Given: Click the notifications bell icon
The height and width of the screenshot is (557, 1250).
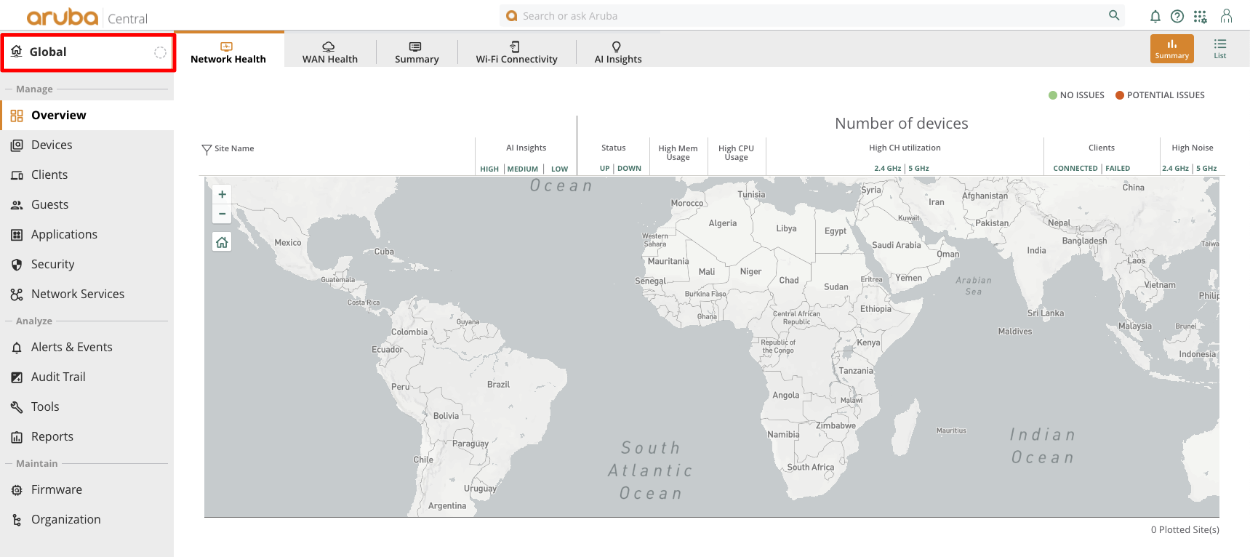Looking at the screenshot, I should (1155, 16).
